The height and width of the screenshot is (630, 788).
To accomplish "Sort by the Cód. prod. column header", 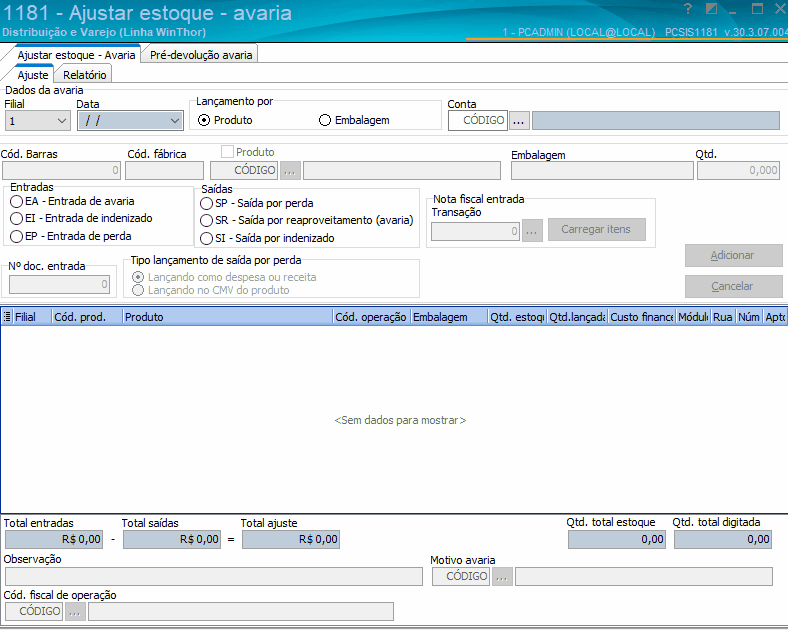I will [87, 317].
